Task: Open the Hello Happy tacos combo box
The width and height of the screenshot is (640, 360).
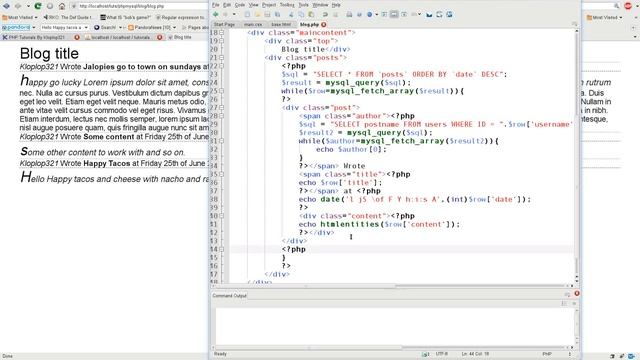Action: click(65, 27)
